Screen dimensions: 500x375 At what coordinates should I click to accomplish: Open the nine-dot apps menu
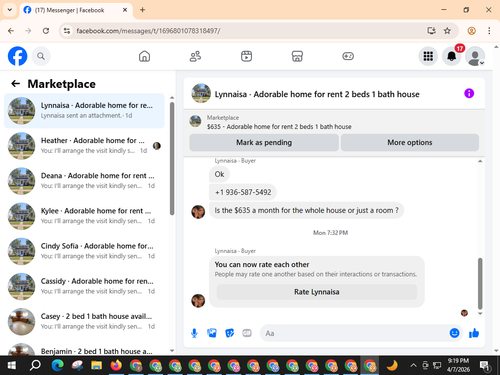428,56
